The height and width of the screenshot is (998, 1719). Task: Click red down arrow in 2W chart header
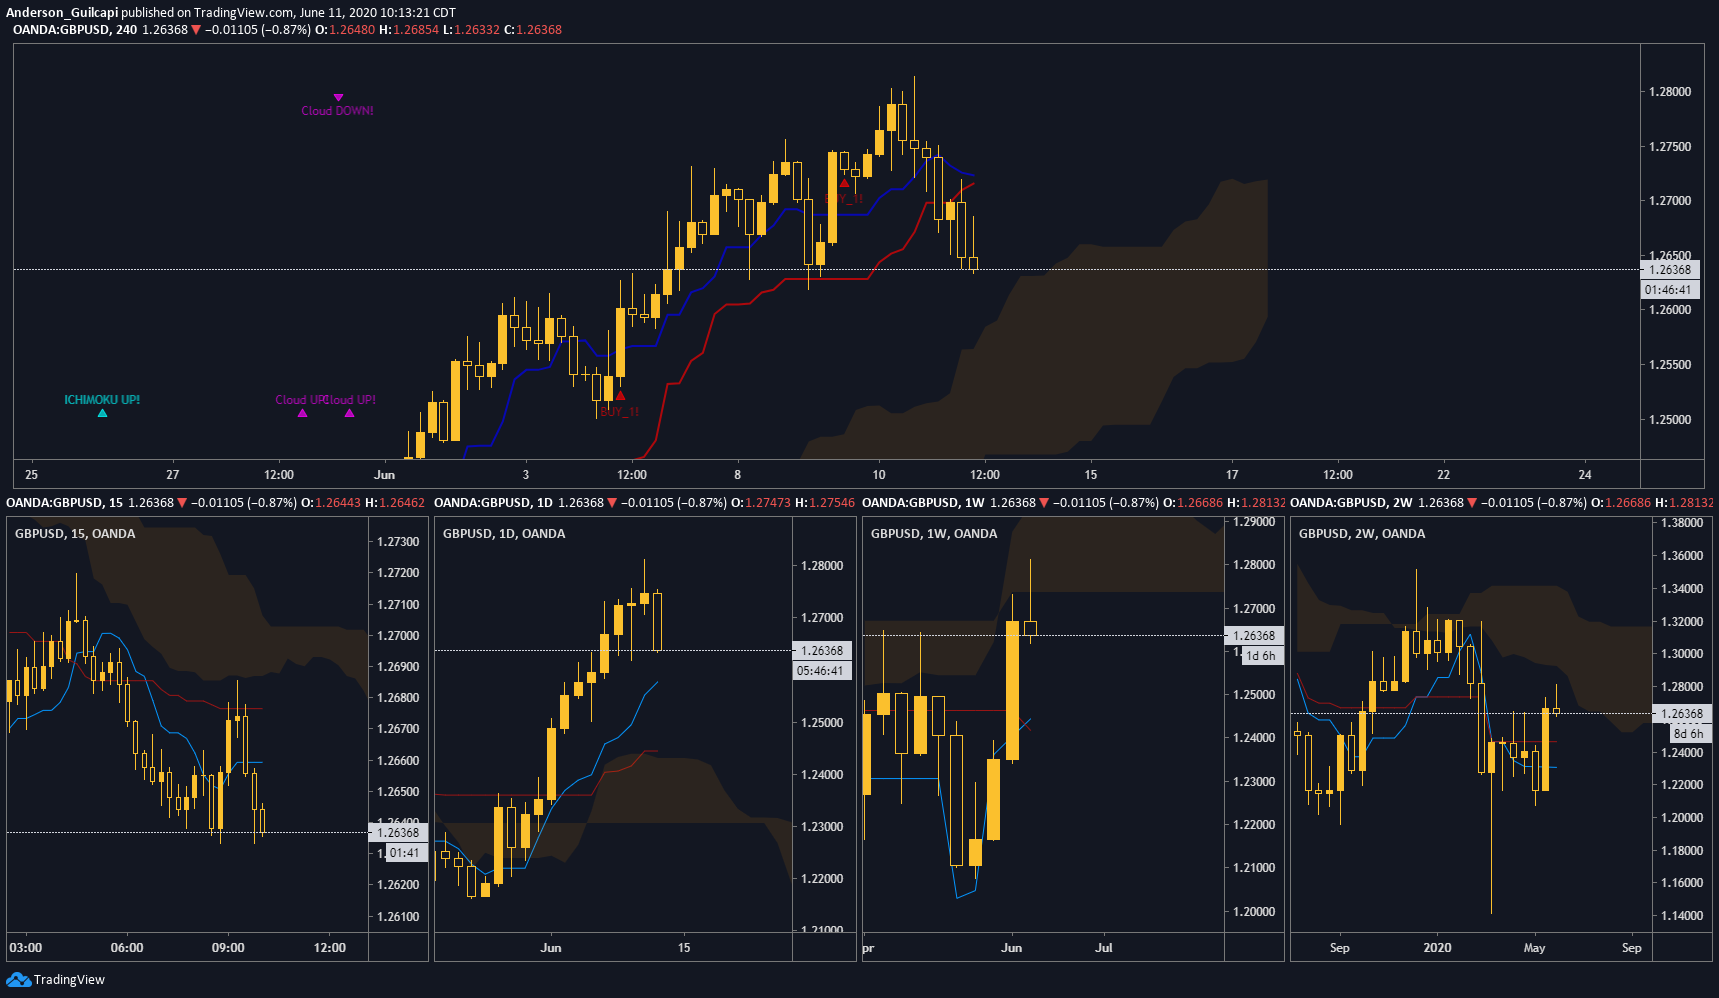click(1472, 503)
